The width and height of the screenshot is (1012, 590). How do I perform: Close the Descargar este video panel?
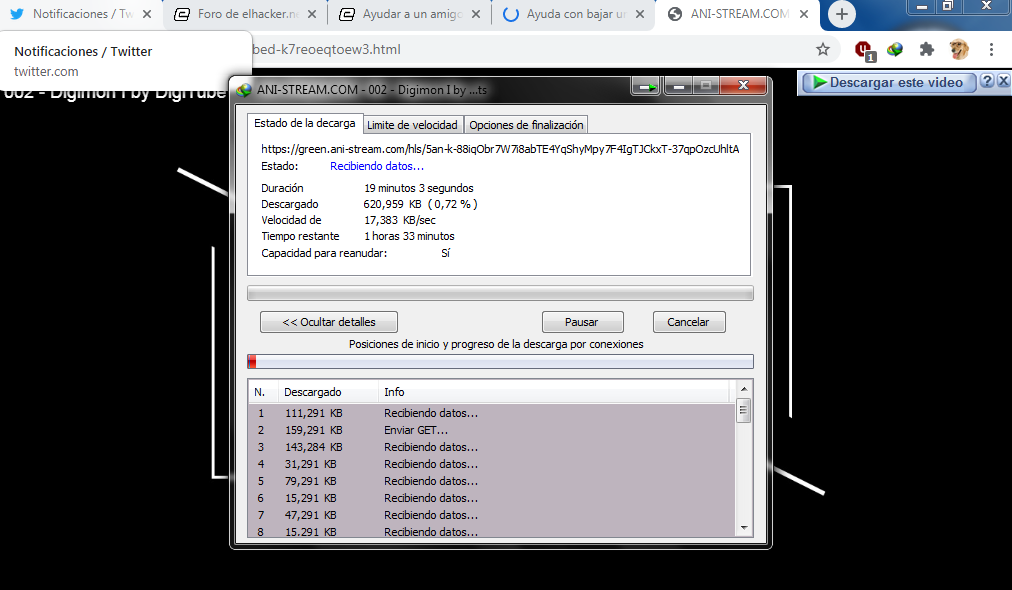(x=1003, y=81)
